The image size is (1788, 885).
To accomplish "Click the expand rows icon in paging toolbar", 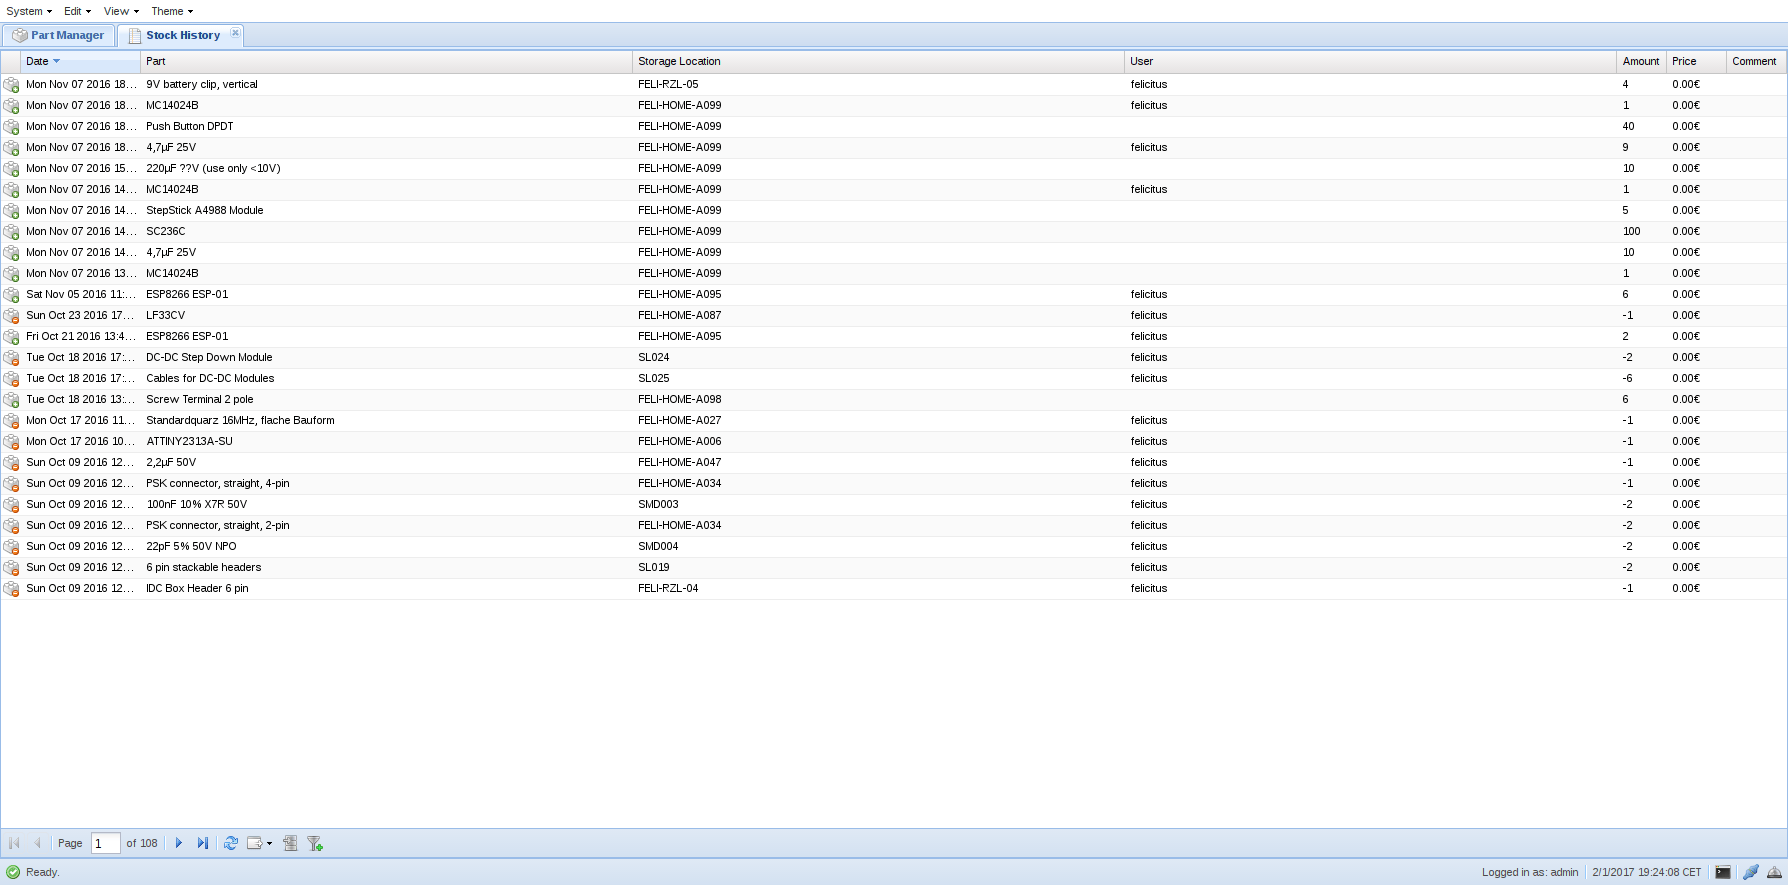I will [x=290, y=843].
